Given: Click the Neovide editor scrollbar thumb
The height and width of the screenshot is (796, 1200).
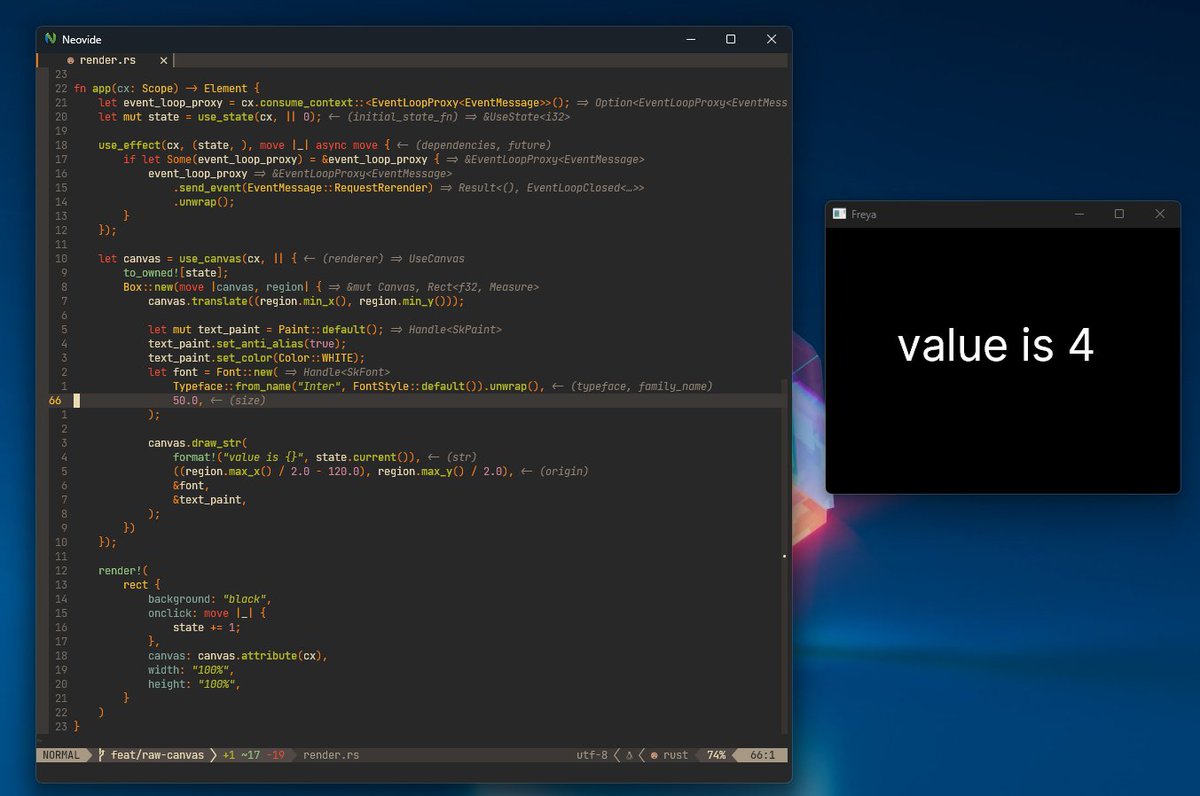Looking at the screenshot, I should coord(784,555).
